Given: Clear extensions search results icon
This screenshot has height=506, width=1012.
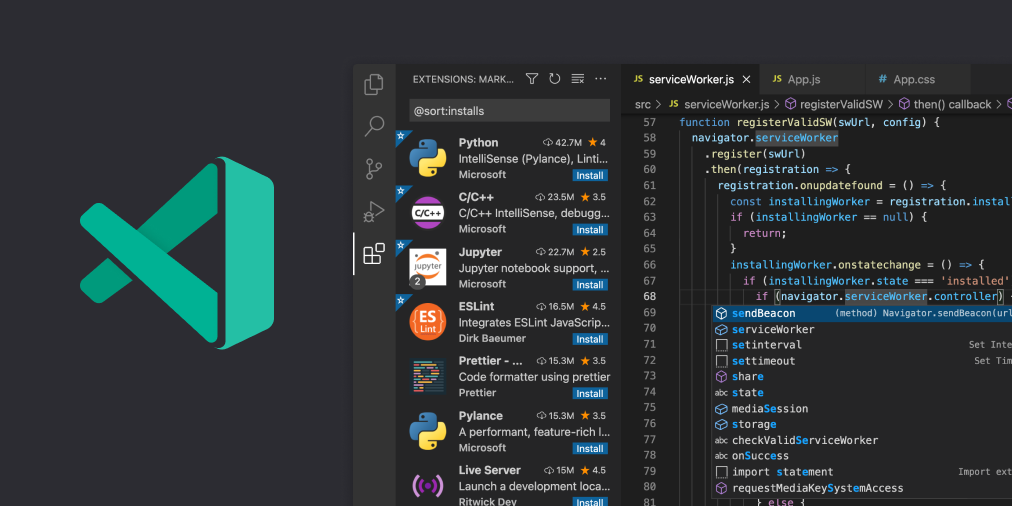Looking at the screenshot, I should (577, 79).
